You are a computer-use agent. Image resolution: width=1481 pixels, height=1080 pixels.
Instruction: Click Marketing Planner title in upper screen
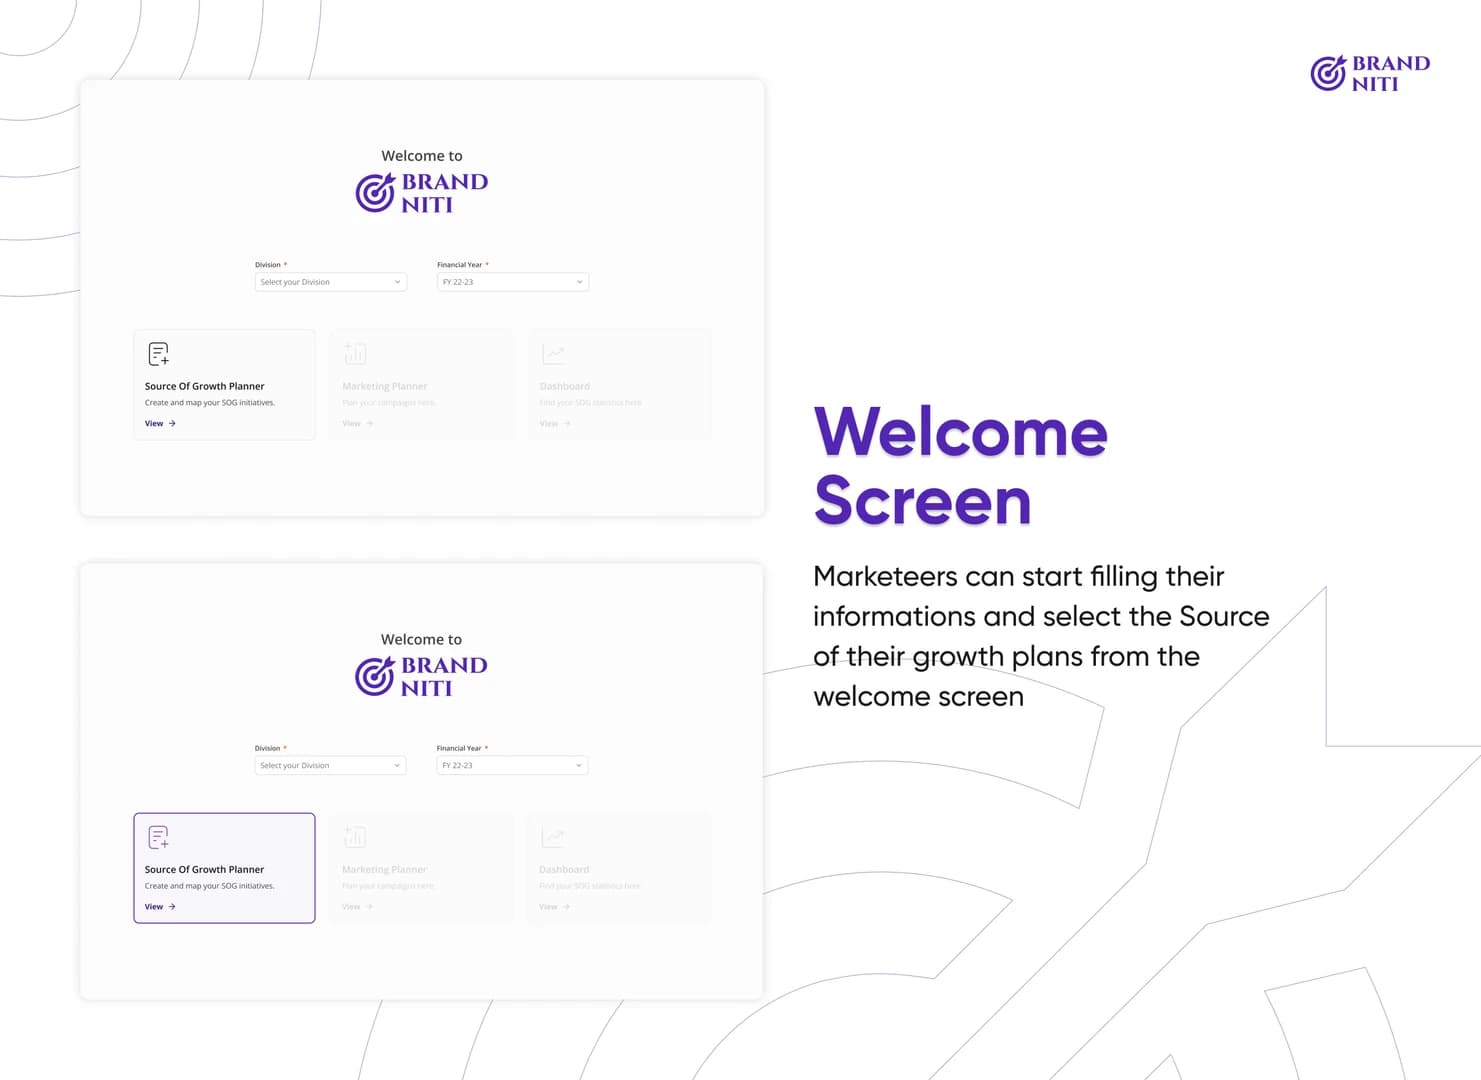pyautogui.click(x=385, y=386)
